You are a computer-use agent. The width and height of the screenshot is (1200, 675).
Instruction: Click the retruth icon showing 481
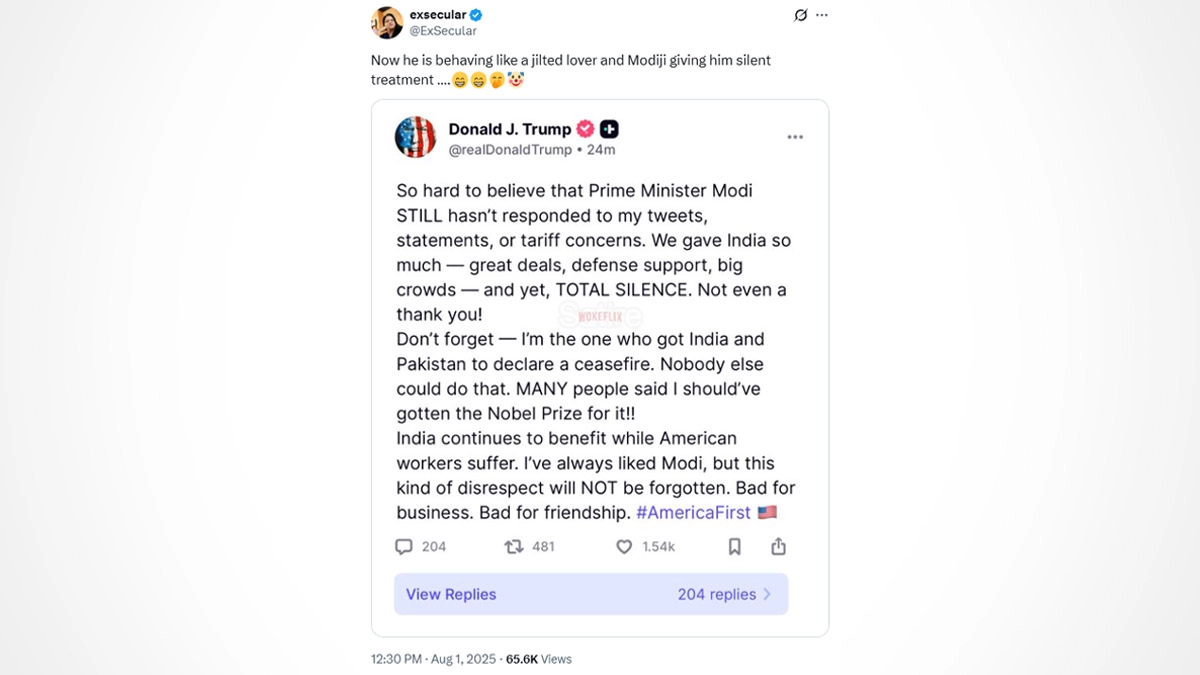coord(513,547)
